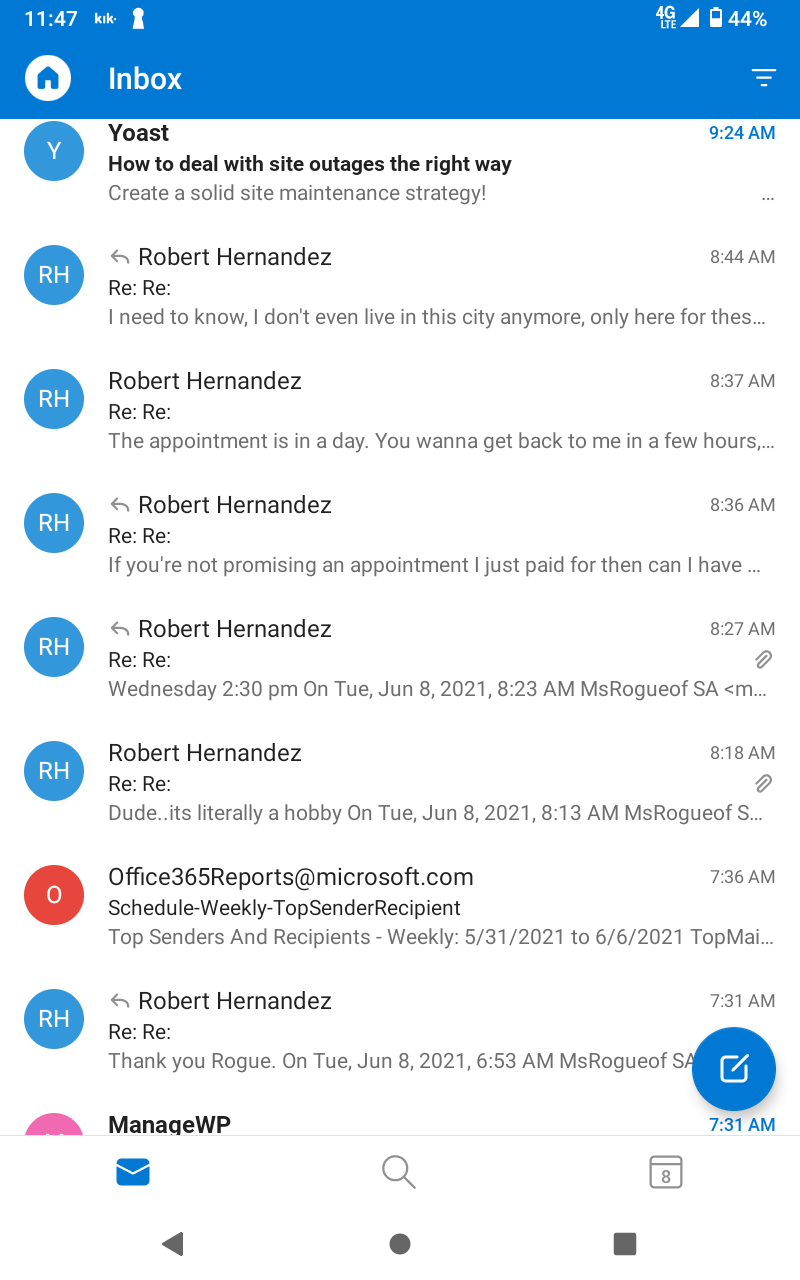
Task: Open Android recent apps square button
Action: [625, 1243]
